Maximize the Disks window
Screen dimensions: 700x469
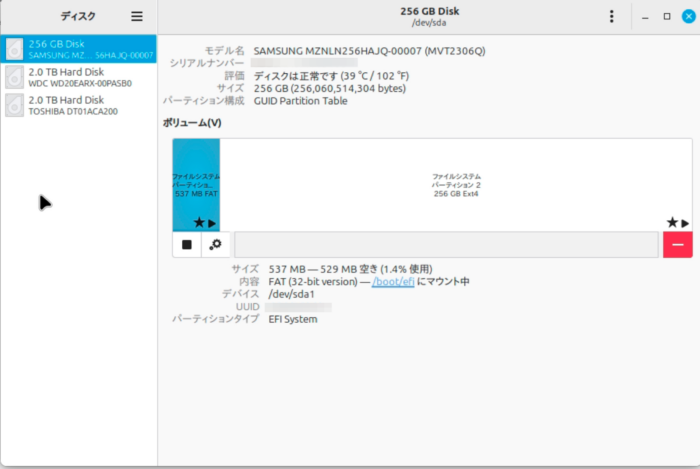667,17
